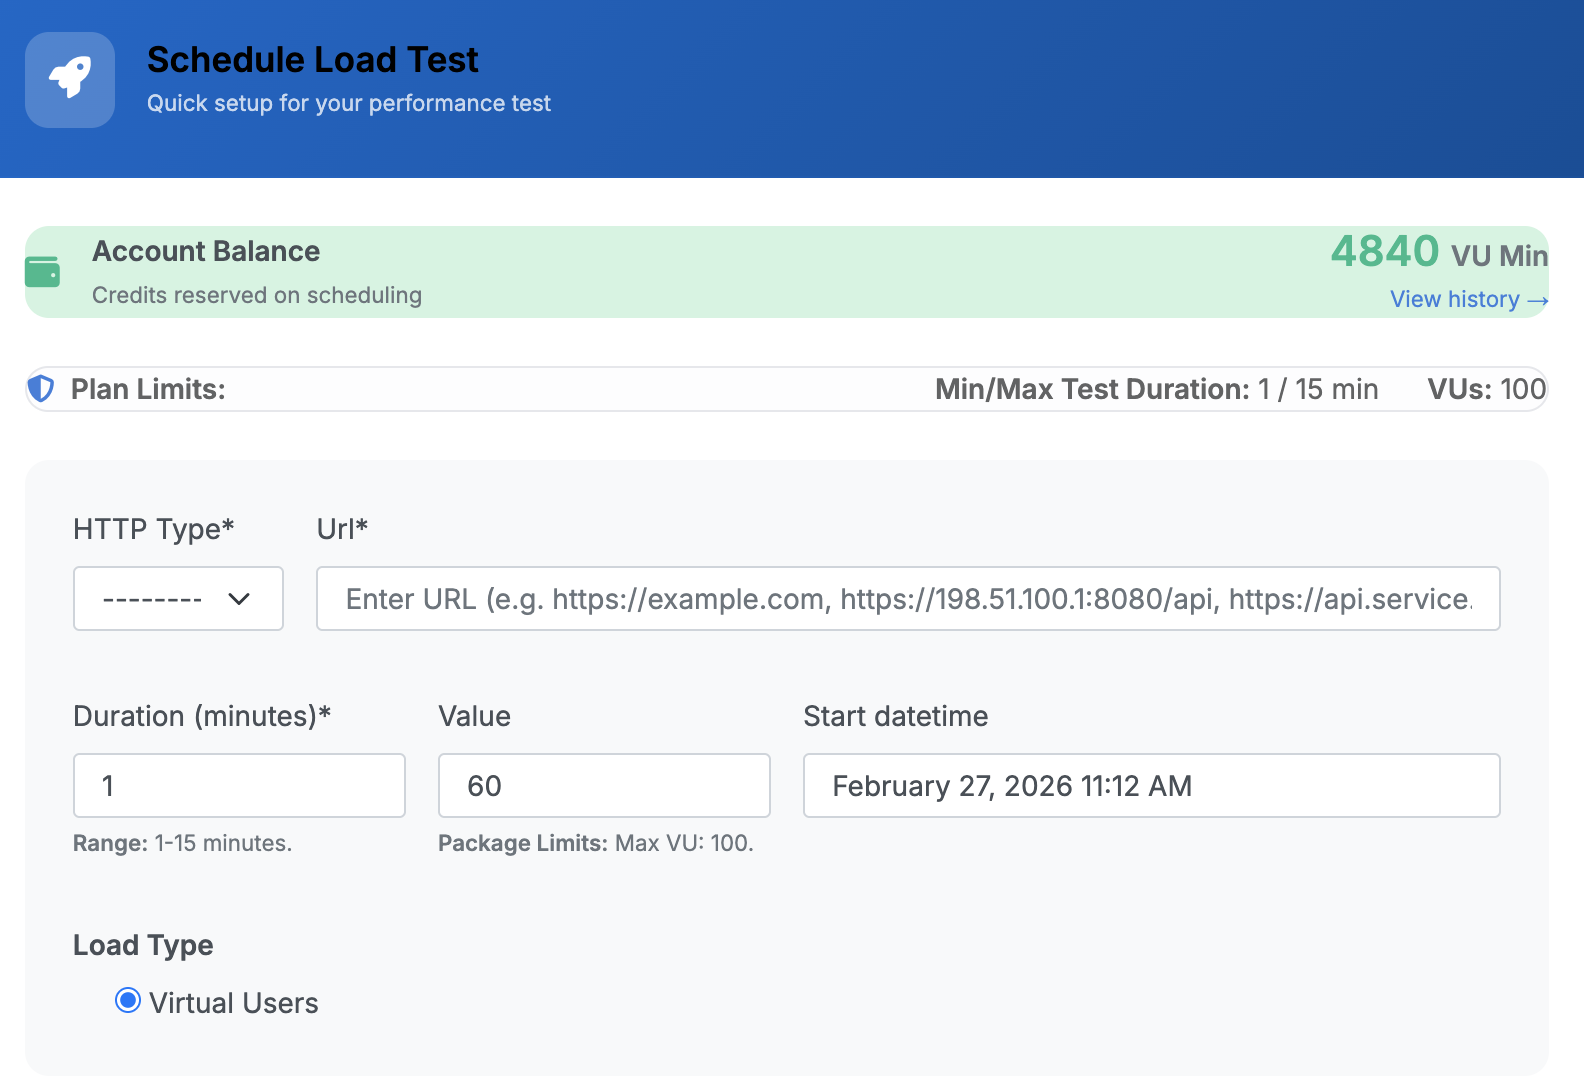
Task: Click the 4840 balance value
Action: click(1385, 251)
